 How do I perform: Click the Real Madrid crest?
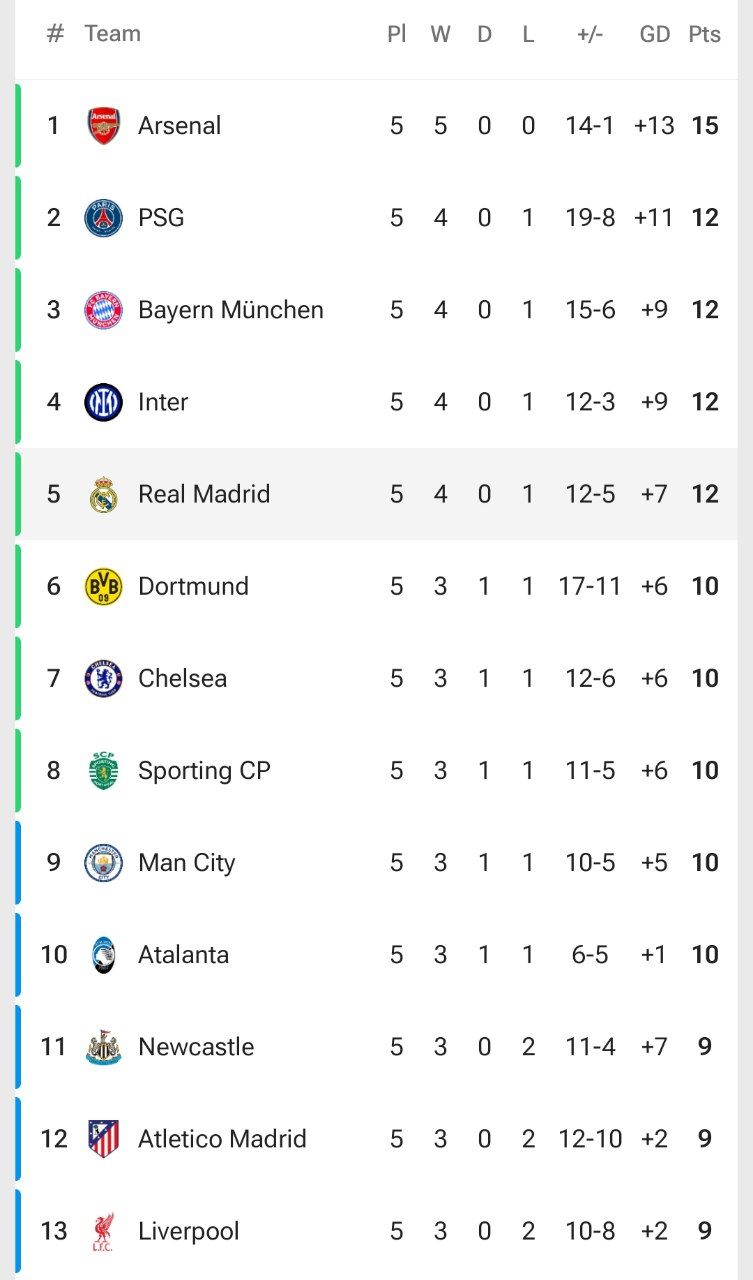tap(104, 494)
